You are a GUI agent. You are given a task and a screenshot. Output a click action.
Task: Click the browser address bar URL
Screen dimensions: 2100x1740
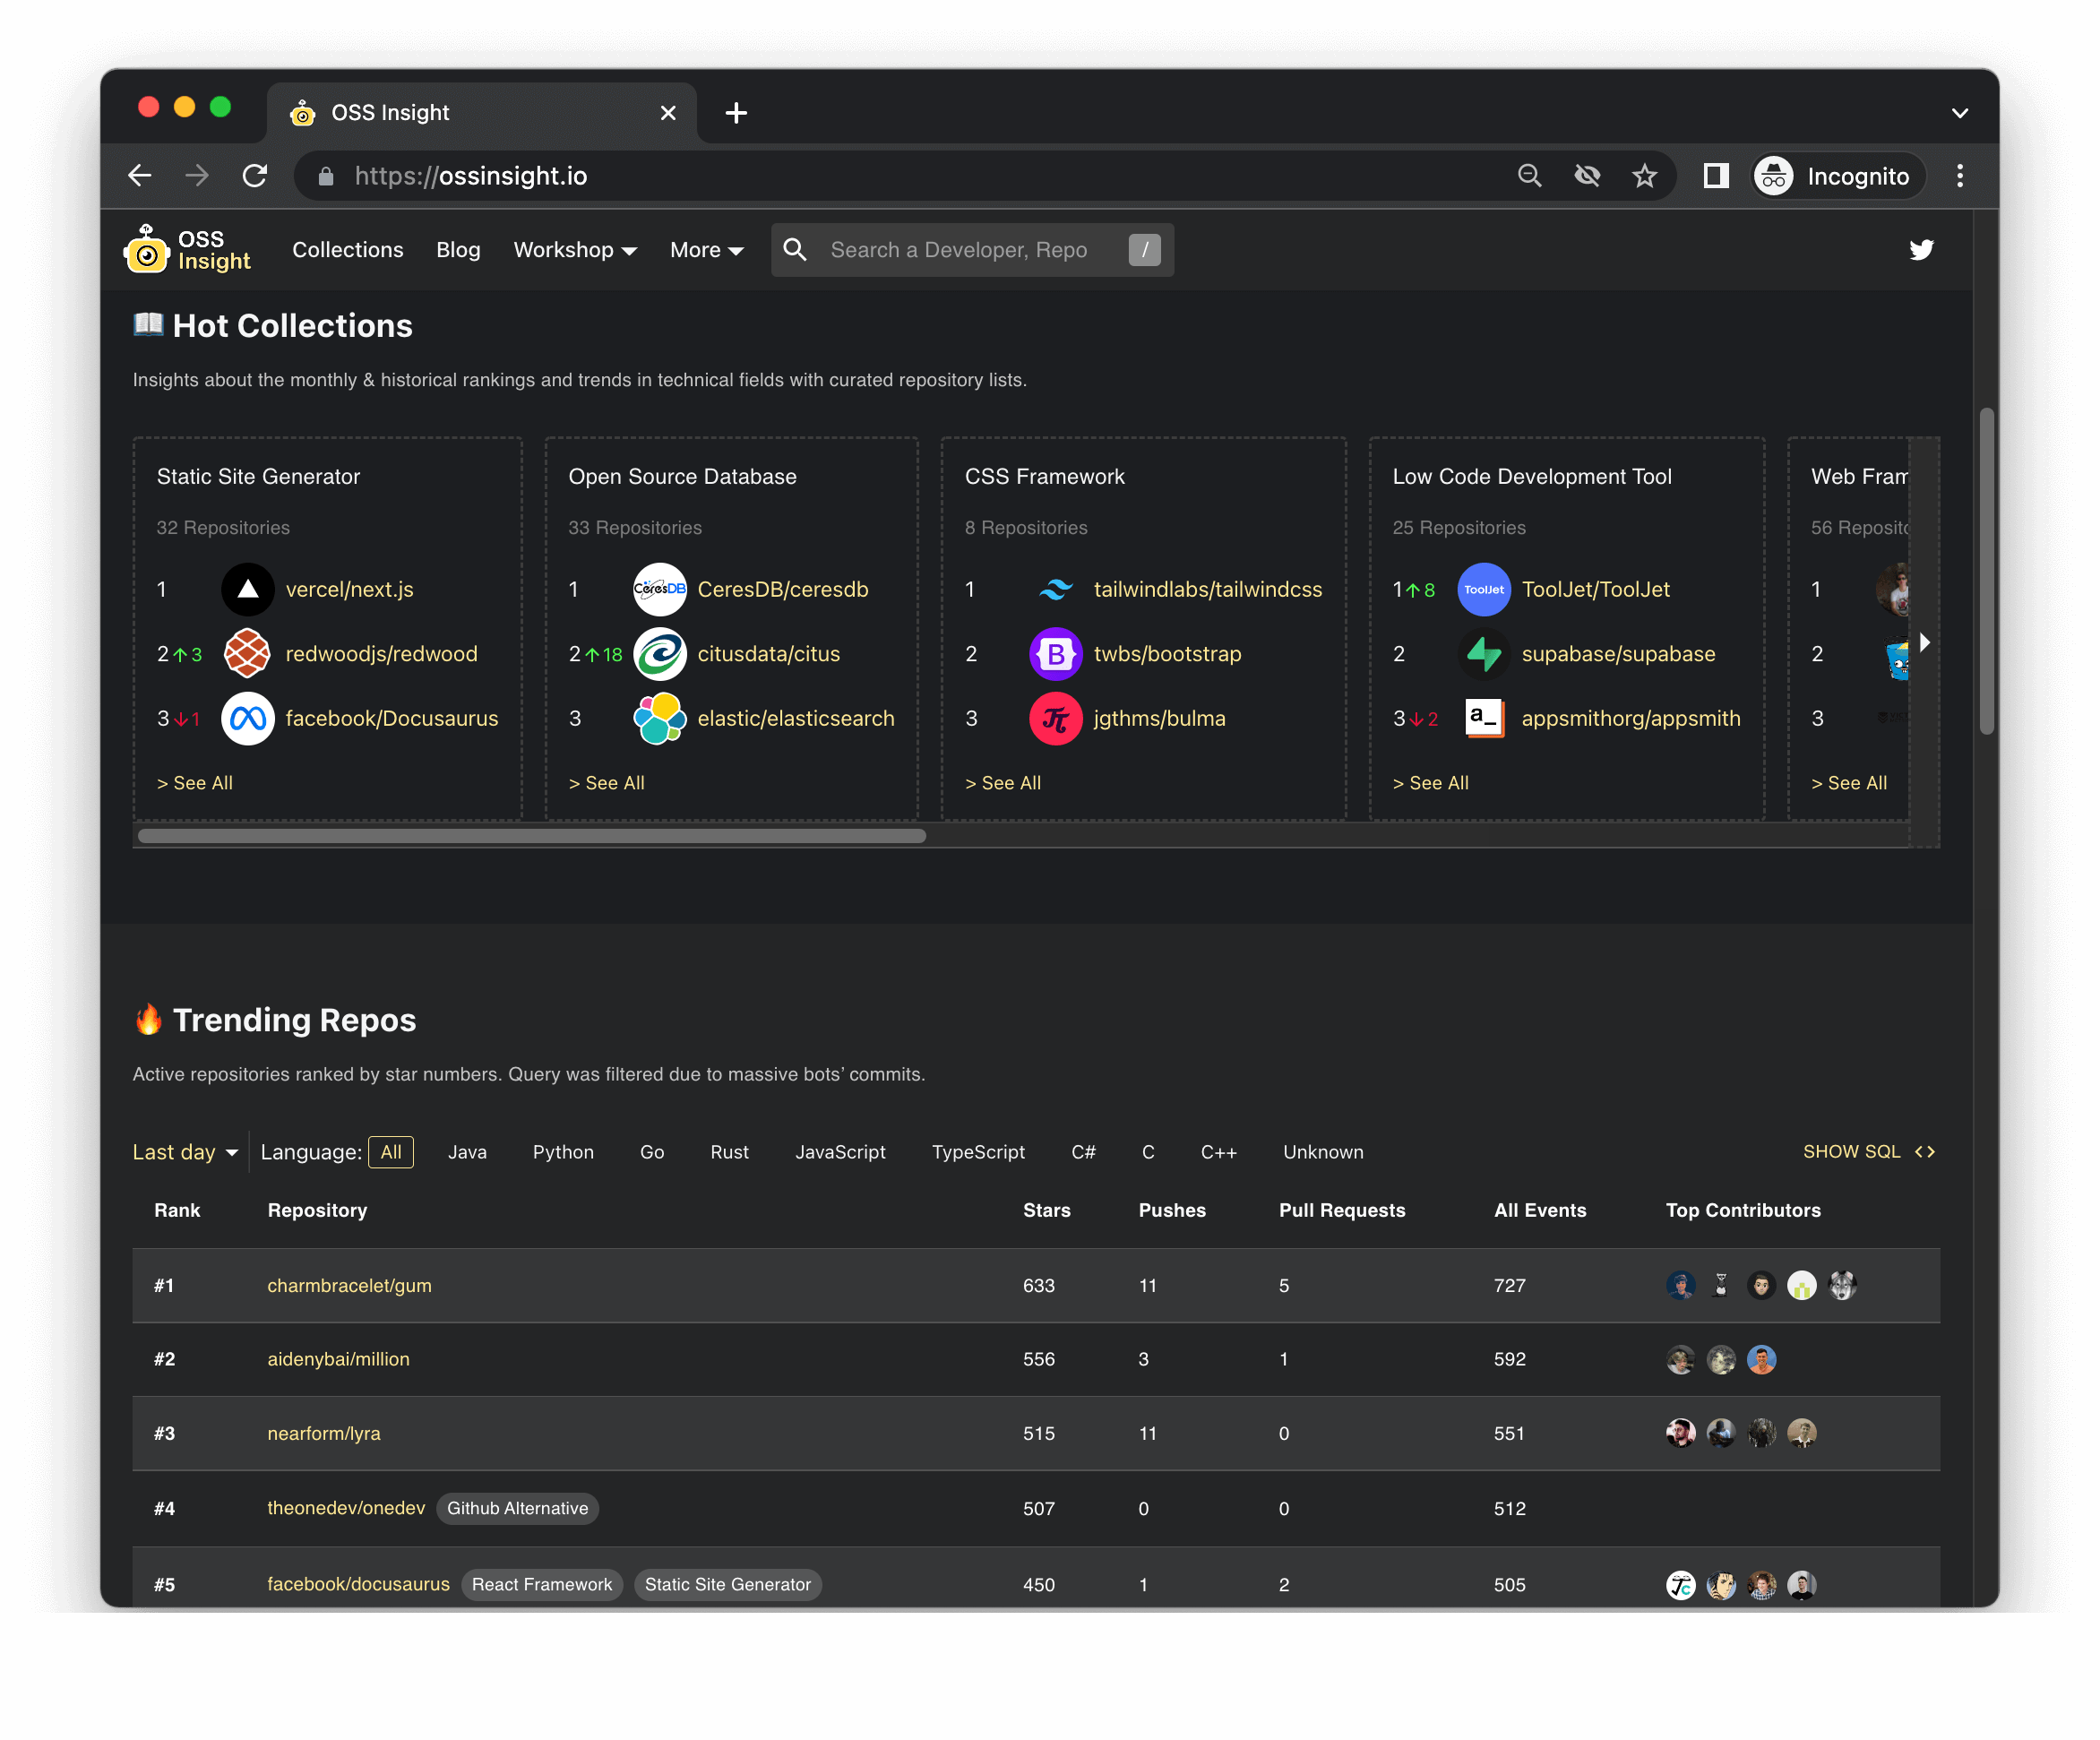pyautogui.click(x=470, y=176)
